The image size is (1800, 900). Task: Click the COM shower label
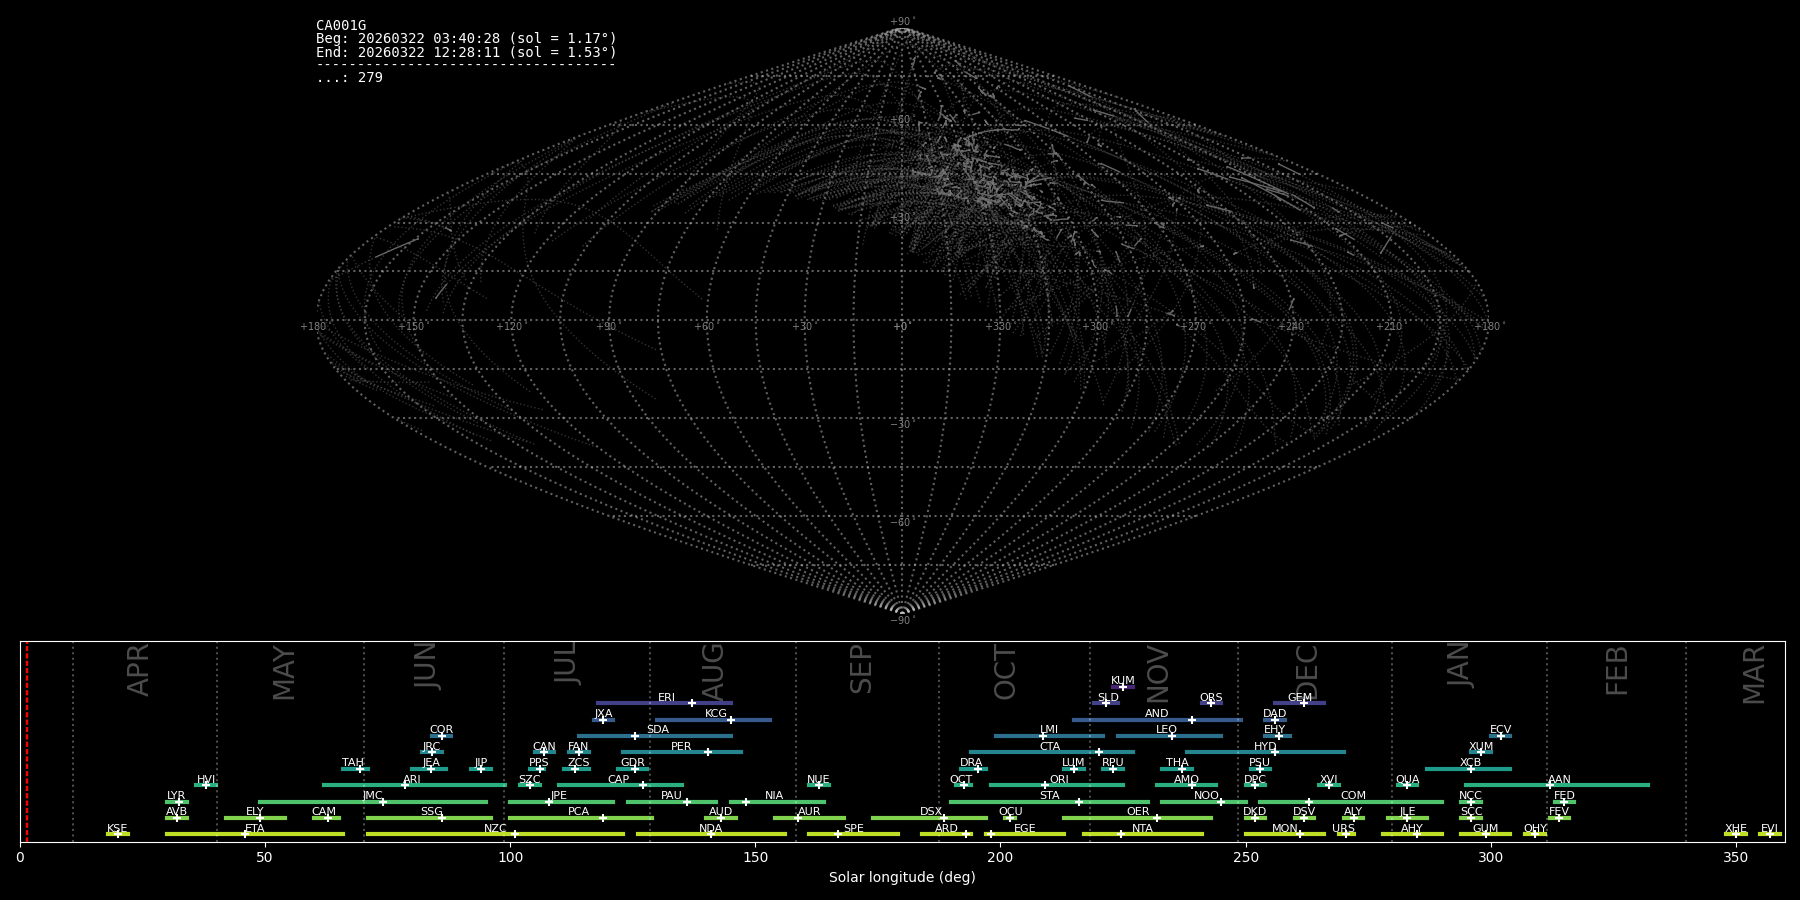(x=1353, y=796)
